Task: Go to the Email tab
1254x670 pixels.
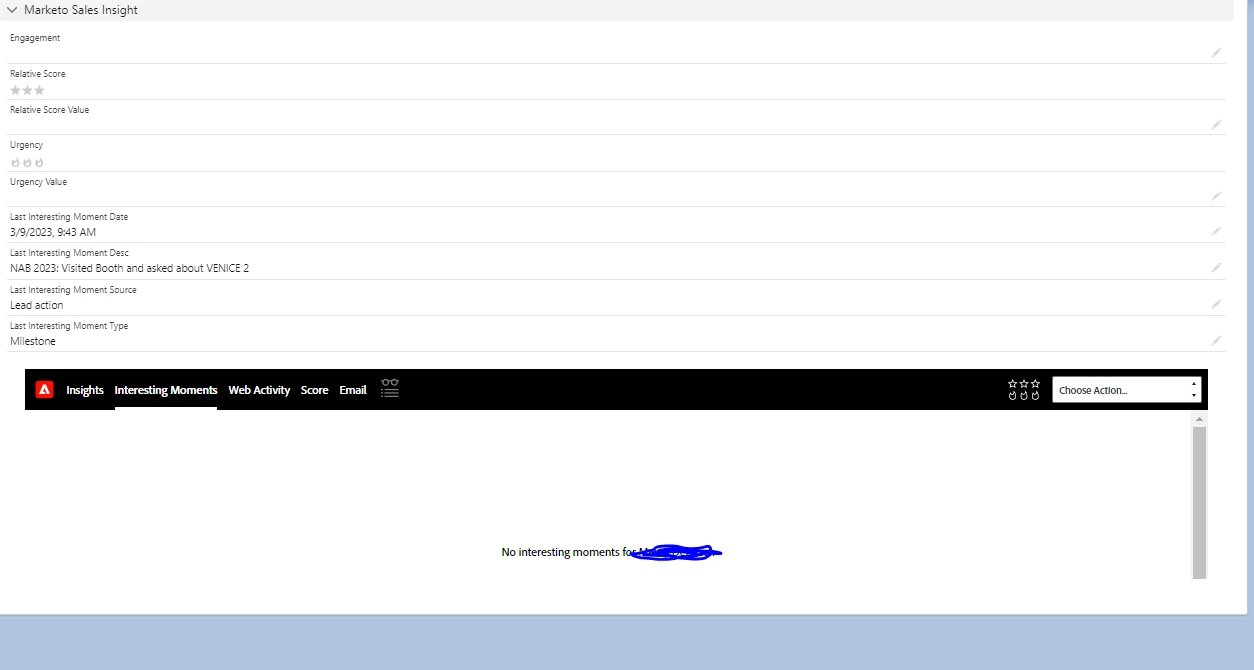Action: [353, 390]
